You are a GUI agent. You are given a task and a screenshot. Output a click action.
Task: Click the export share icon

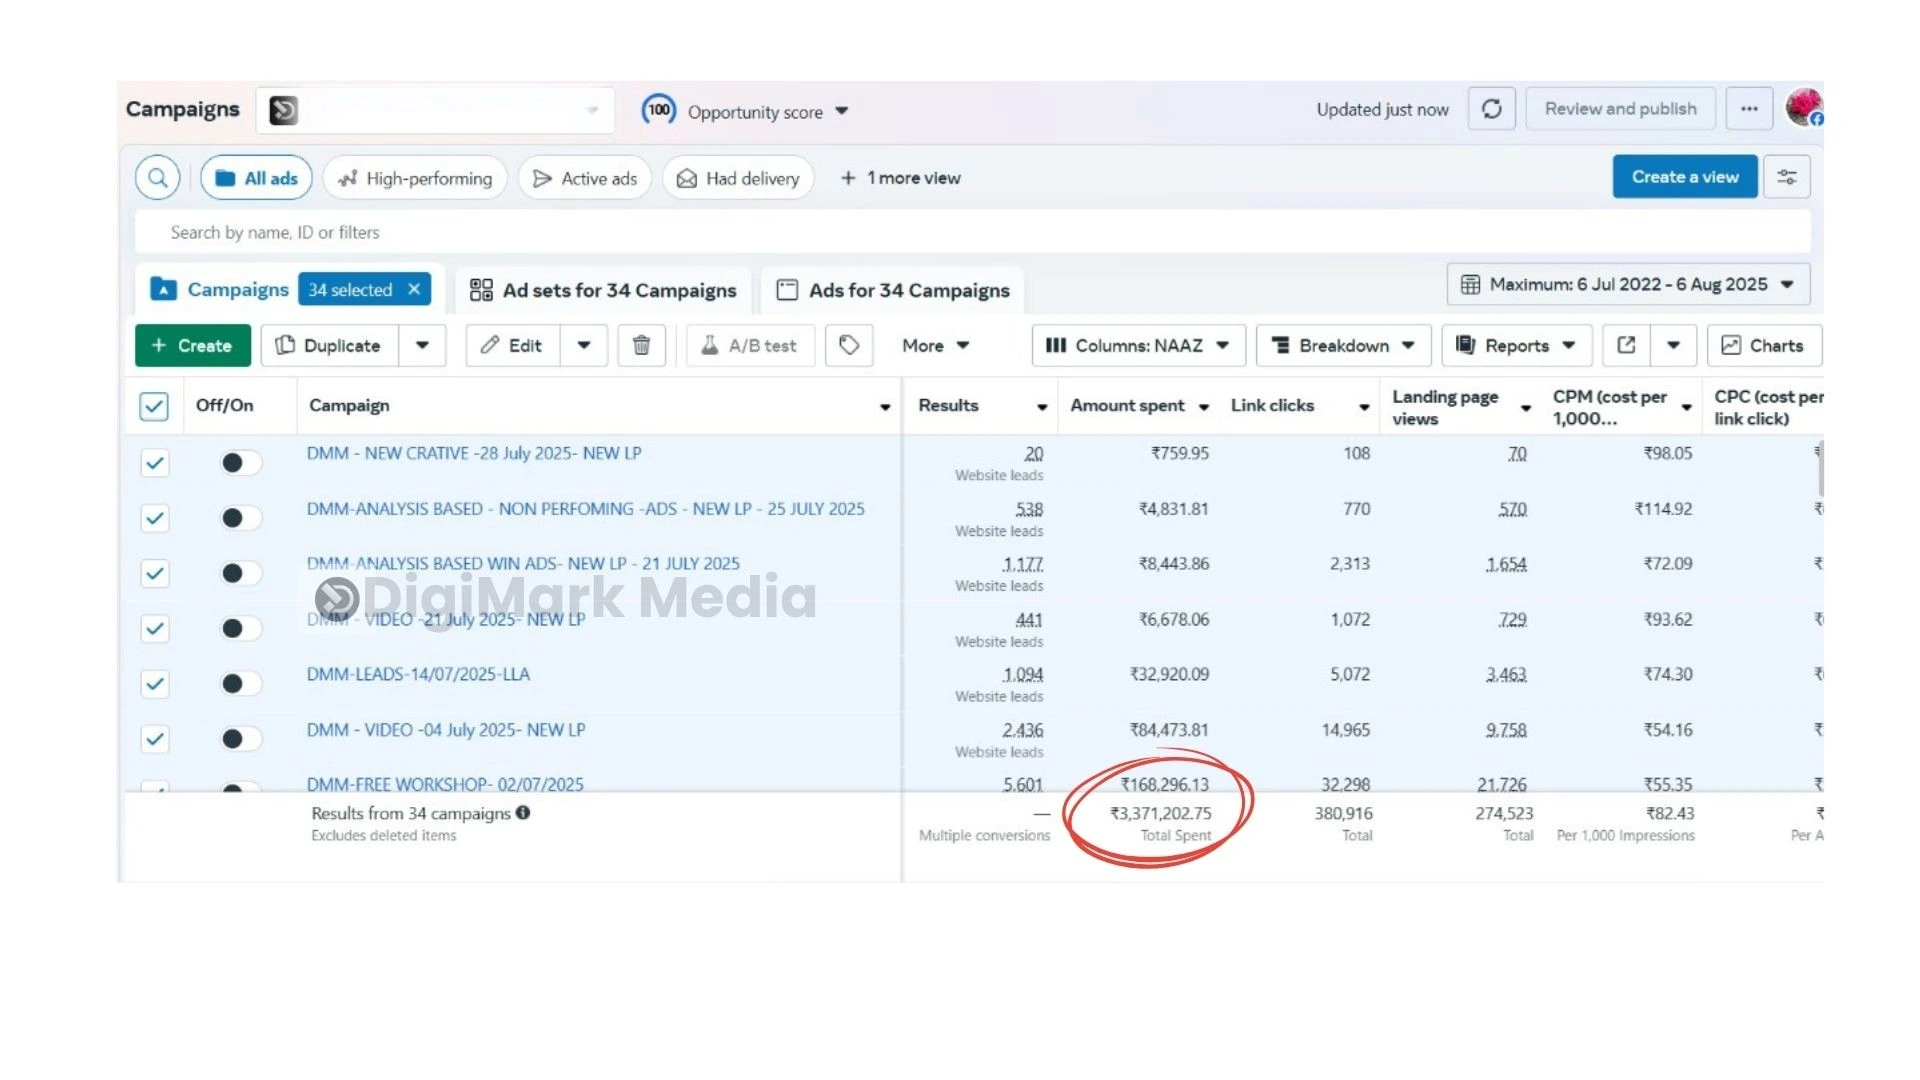(1626, 345)
